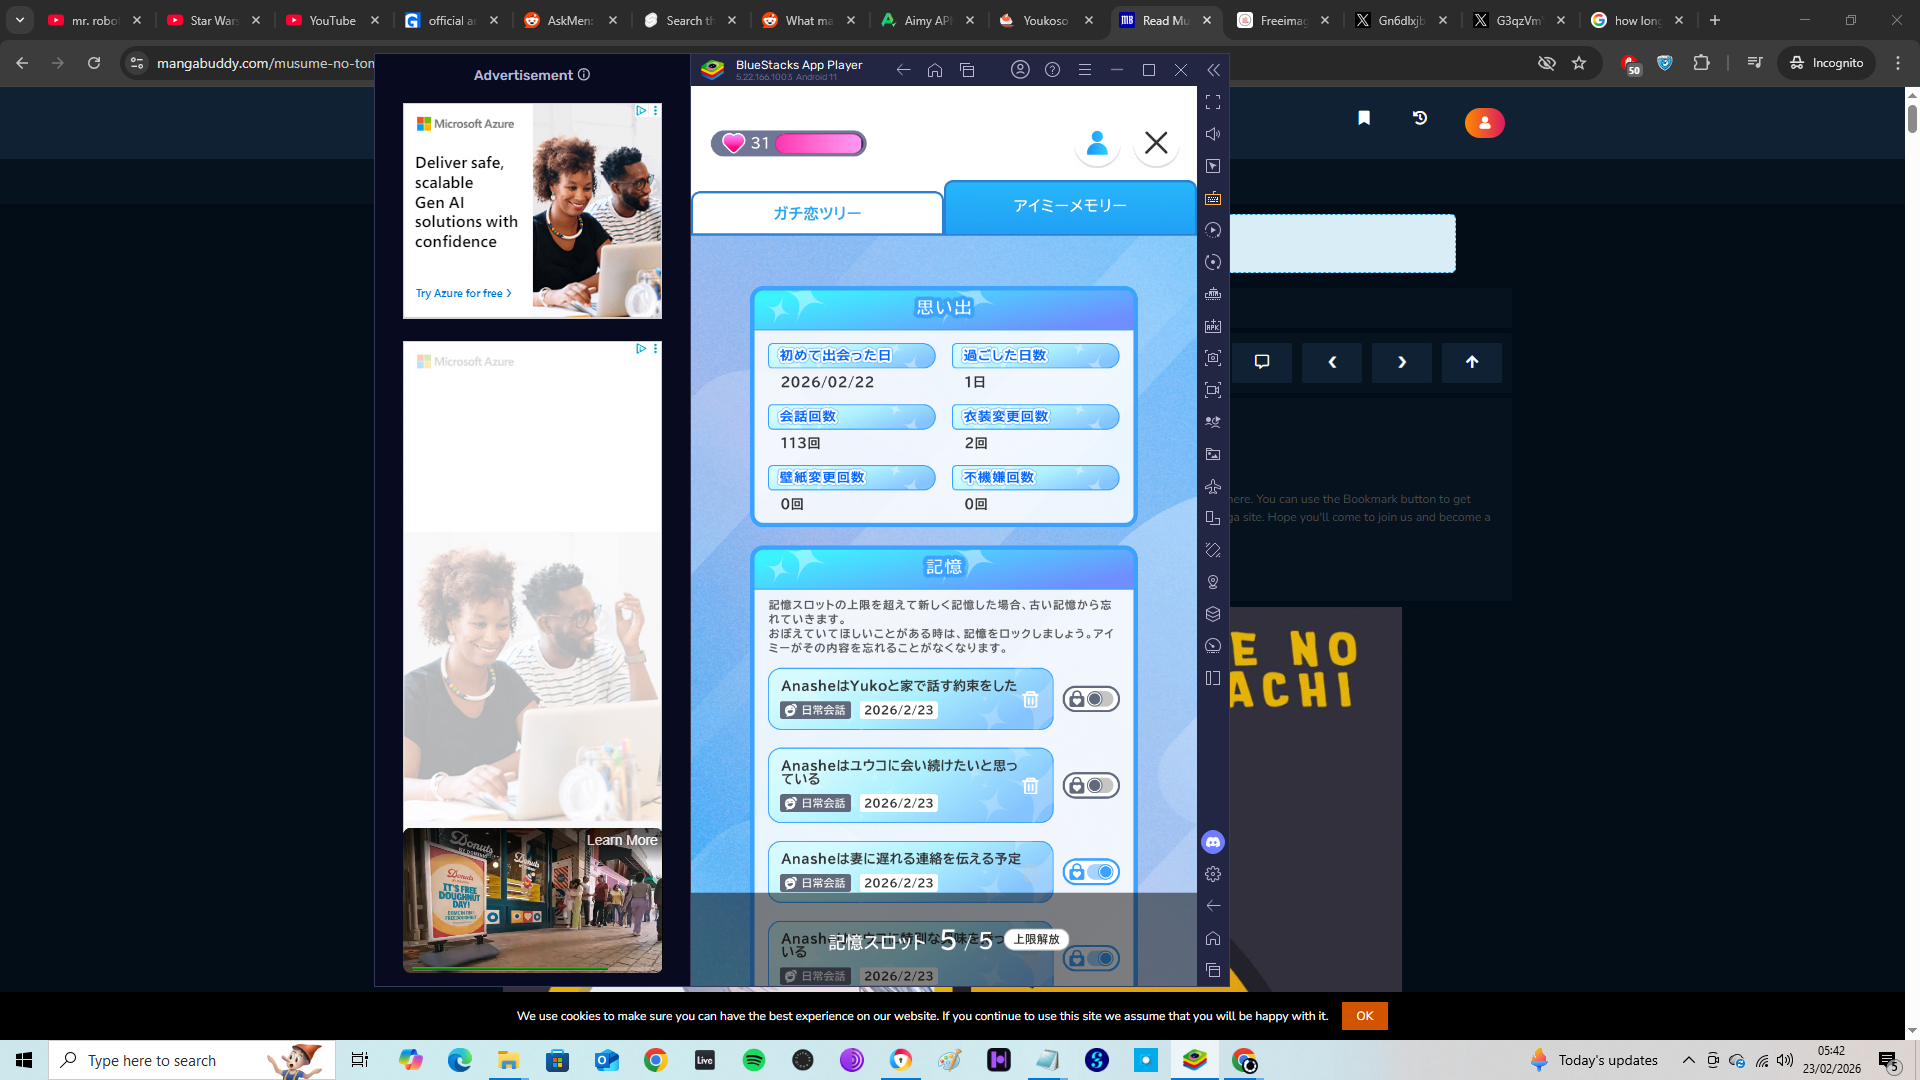The image size is (1920, 1080).
Task: Click the BlueStacks volume icon
Action: click(x=1213, y=134)
